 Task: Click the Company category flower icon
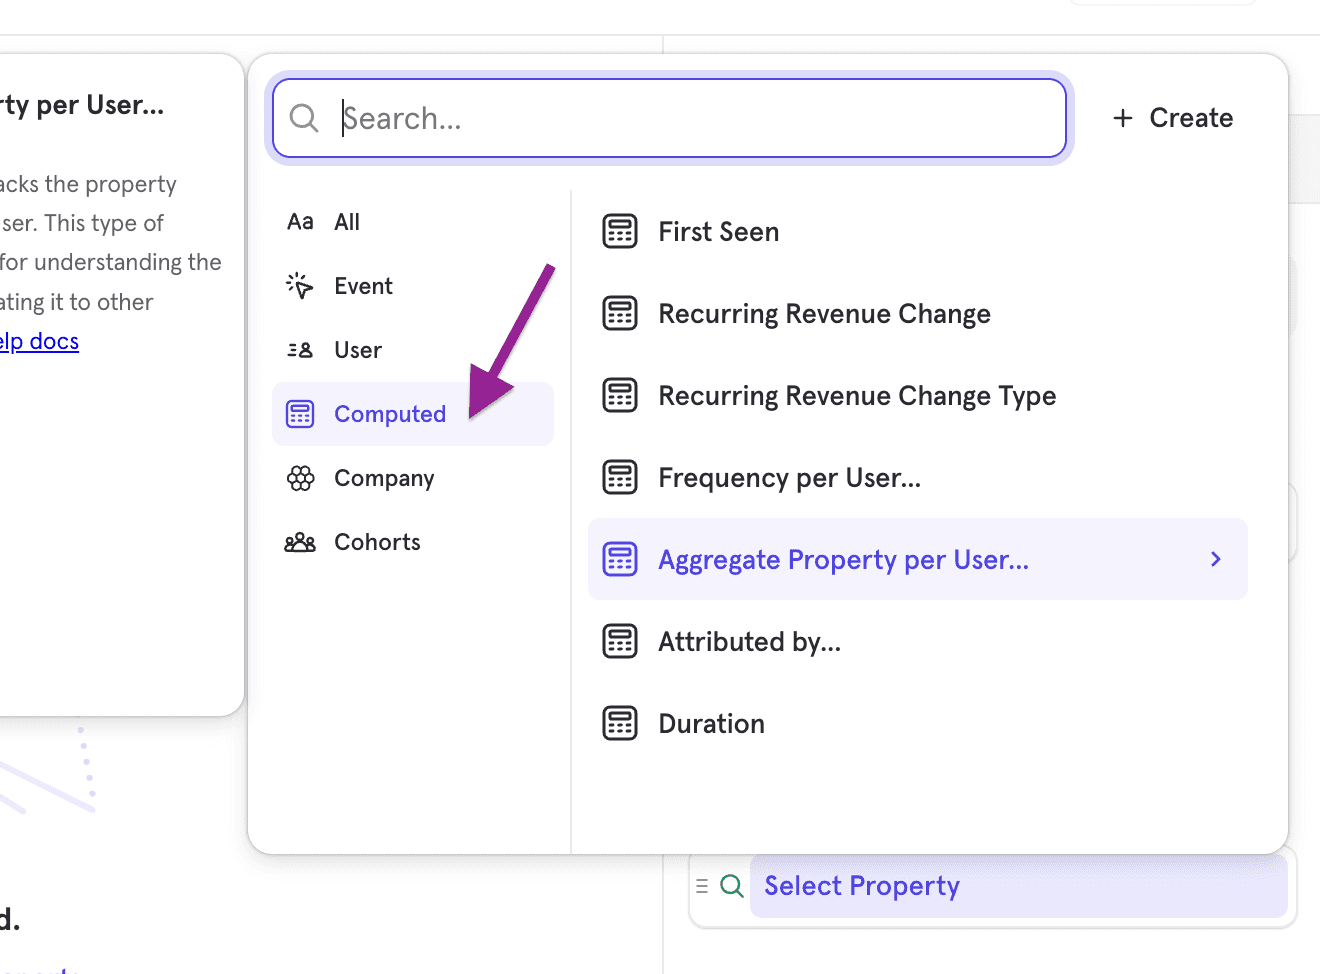coord(300,478)
